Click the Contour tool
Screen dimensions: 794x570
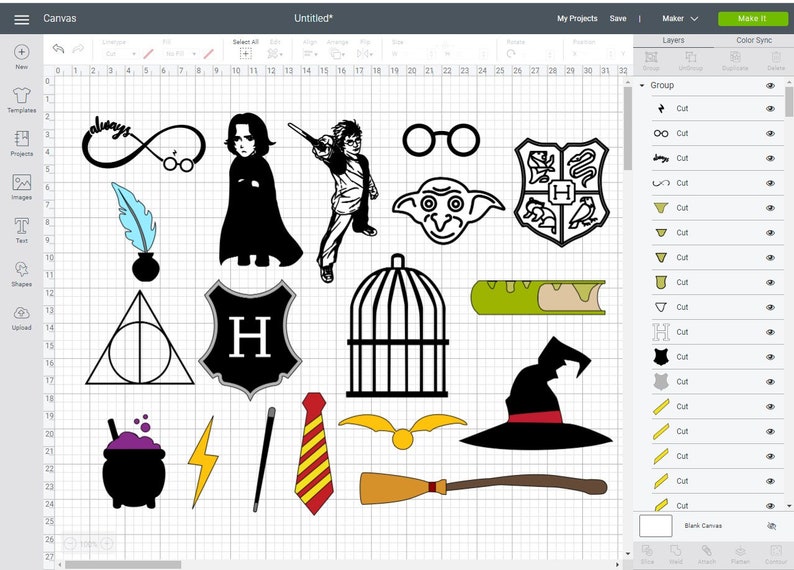coord(776,554)
